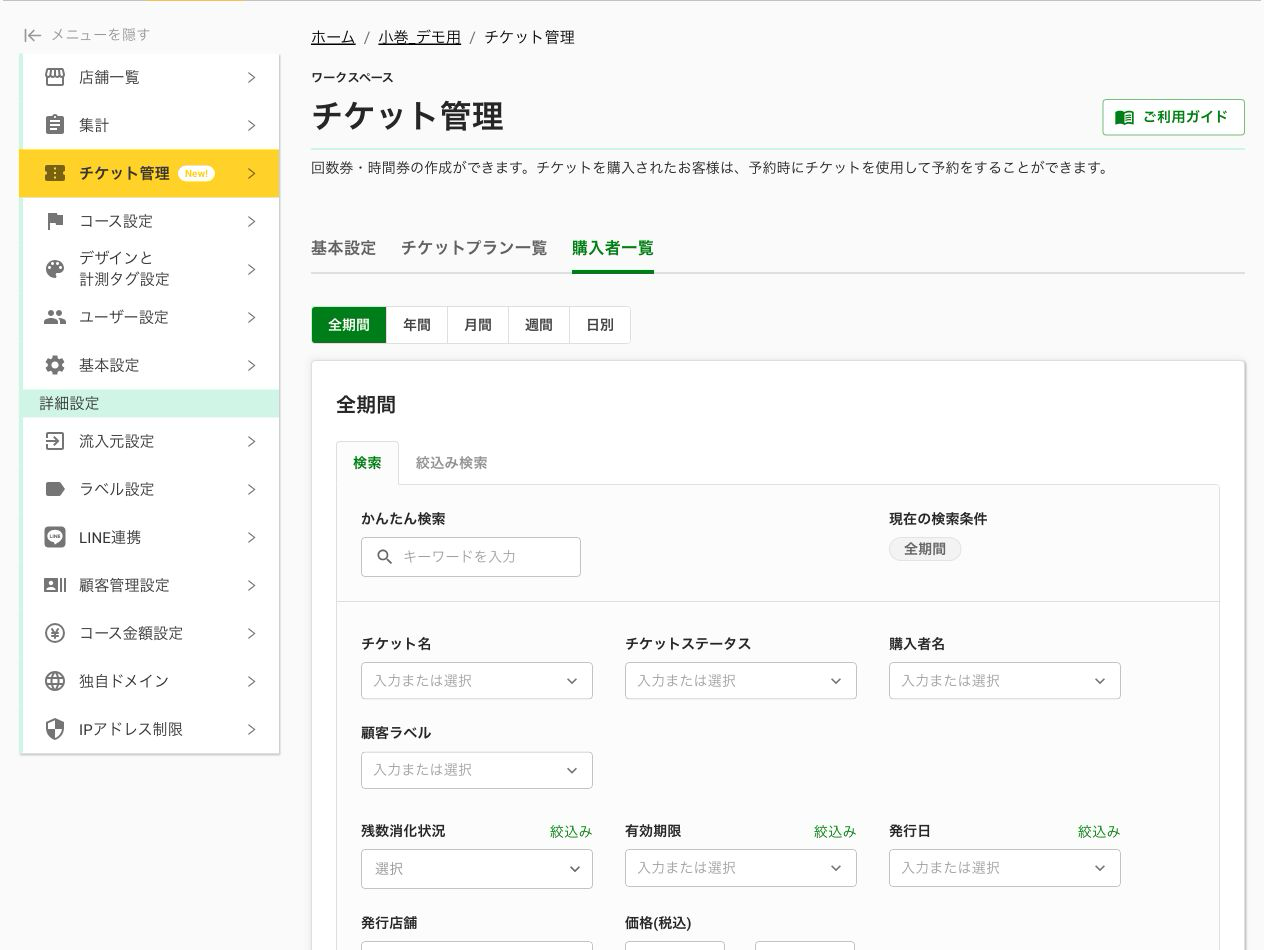Click the 独自ドメイン globe icon
The width and height of the screenshot is (1264, 950).
point(55,681)
